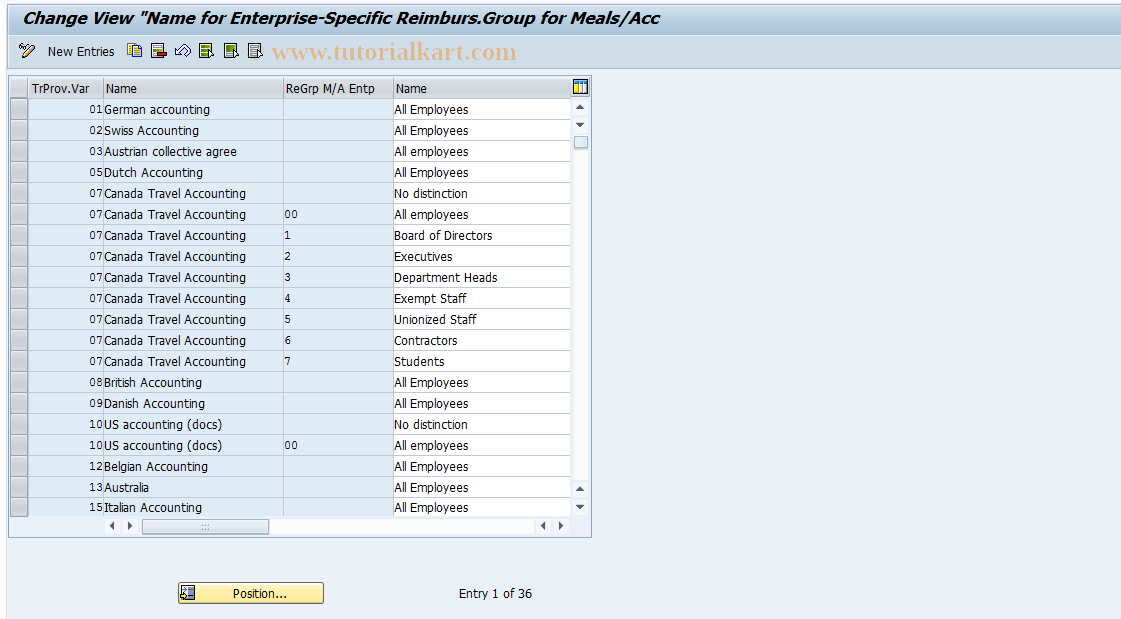
Task: Click ReGrp value 3 cell
Action: tap(338, 277)
